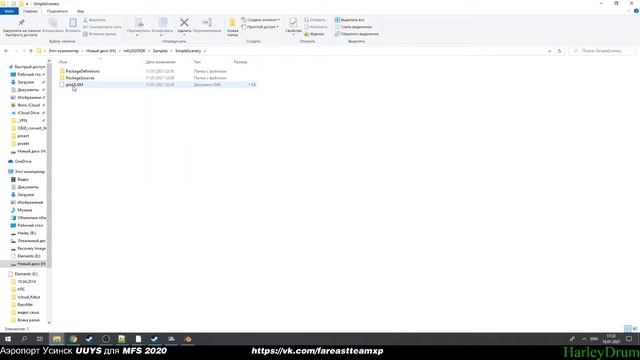Sort by the Size (Размер) column header

[x=240, y=62]
